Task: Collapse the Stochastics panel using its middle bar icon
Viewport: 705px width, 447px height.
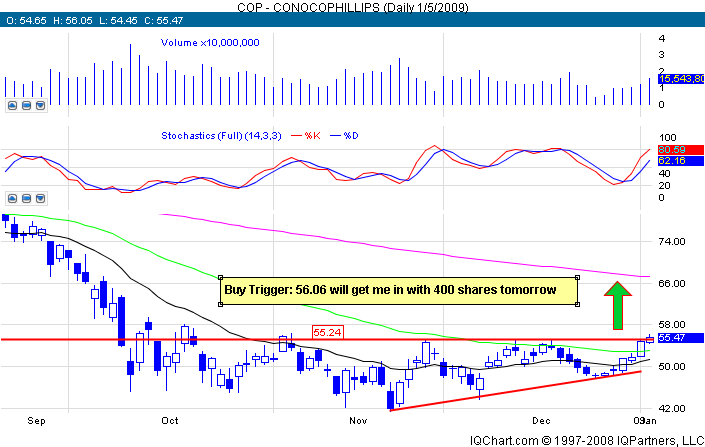Action: click(x=27, y=198)
